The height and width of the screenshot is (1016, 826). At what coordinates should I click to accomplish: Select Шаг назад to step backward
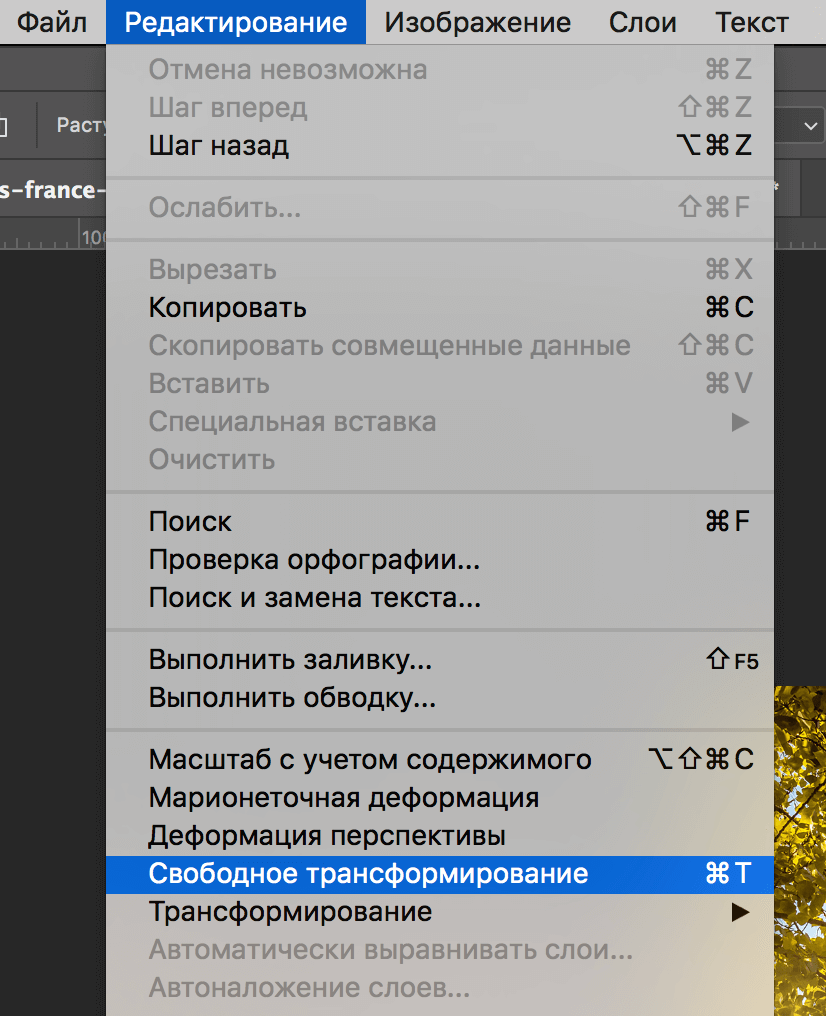tap(213, 144)
